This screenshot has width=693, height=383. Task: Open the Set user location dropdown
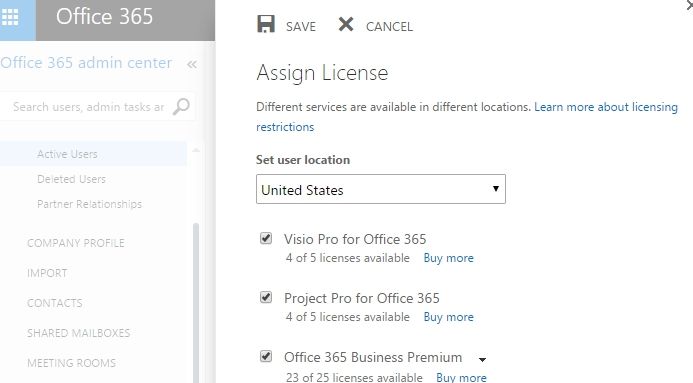pyautogui.click(x=381, y=189)
